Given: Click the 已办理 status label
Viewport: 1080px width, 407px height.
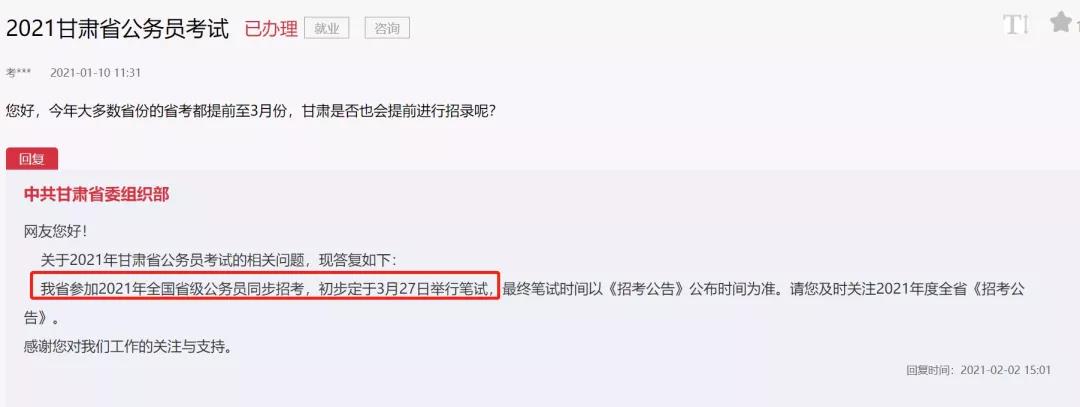Looking at the screenshot, I should click(x=271, y=28).
